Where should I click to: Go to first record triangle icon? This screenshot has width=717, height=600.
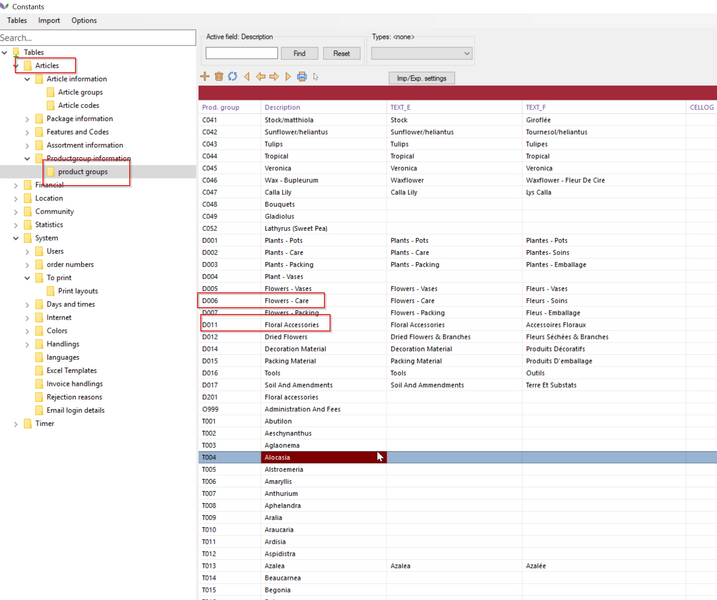click(x=247, y=77)
